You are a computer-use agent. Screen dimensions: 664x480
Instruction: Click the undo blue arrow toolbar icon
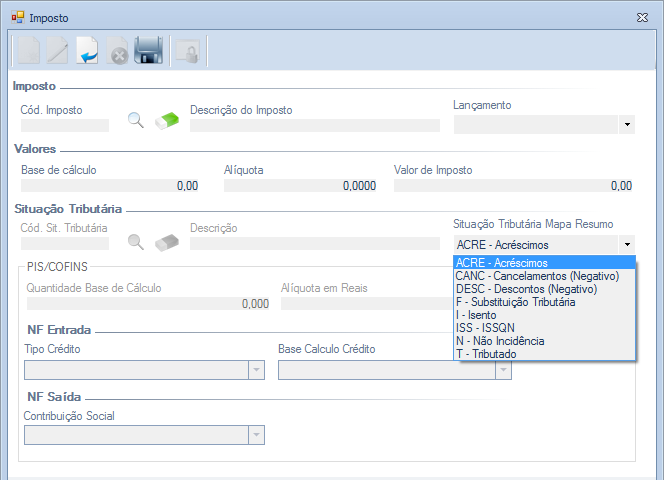[87, 50]
